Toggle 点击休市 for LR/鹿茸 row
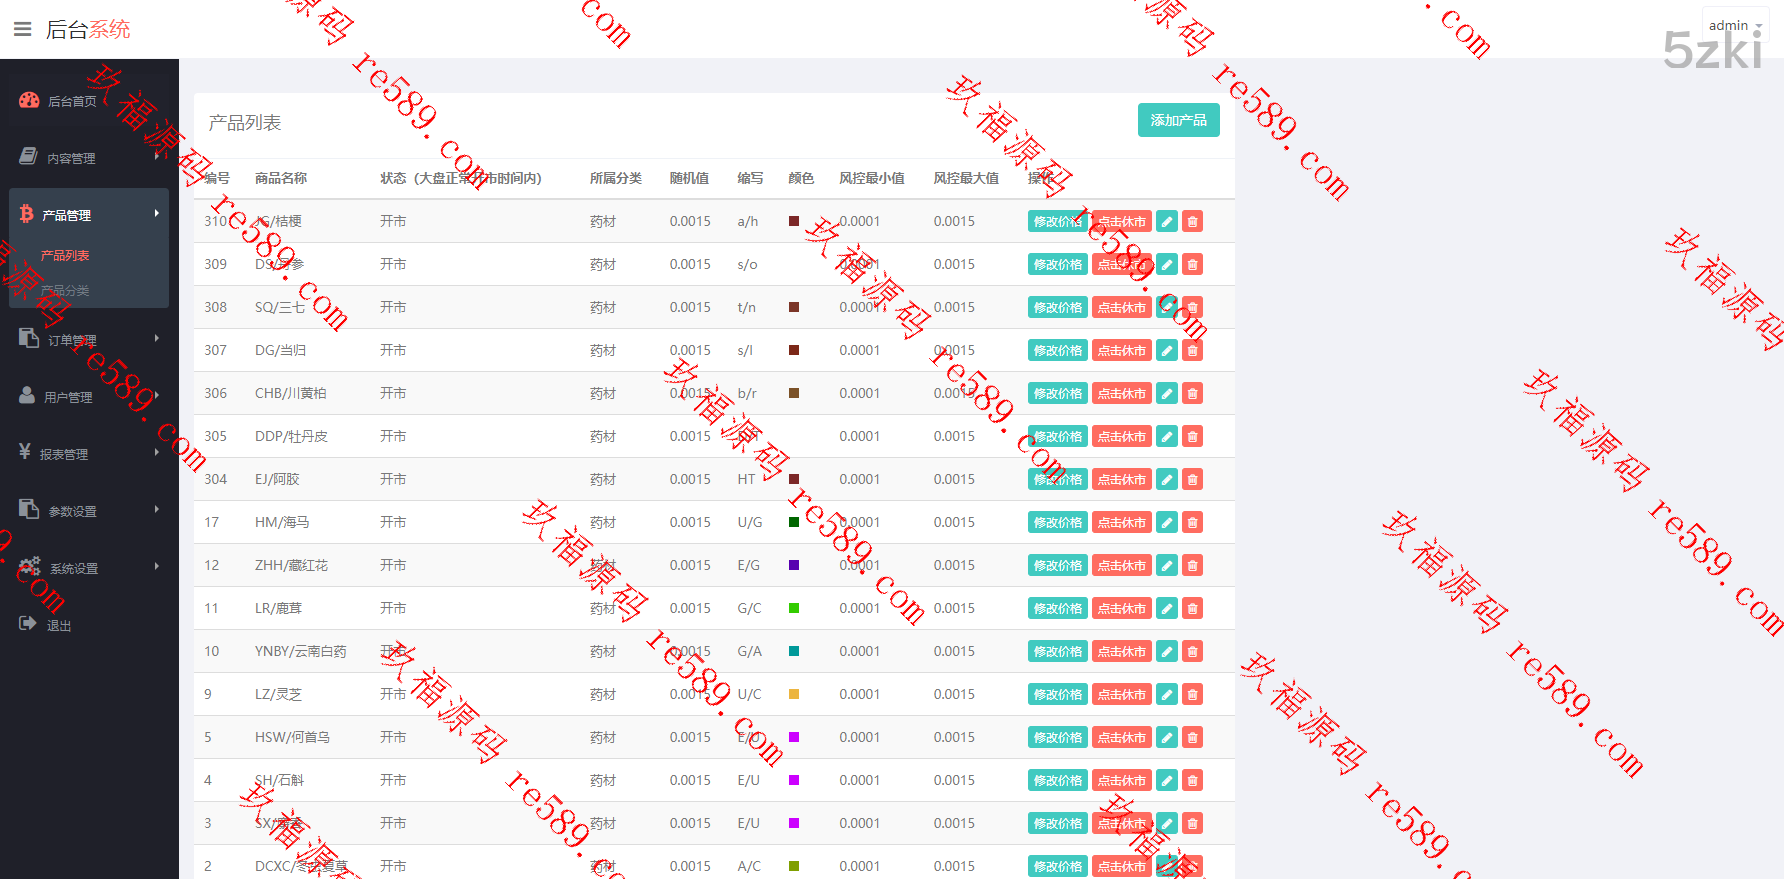This screenshot has width=1784, height=879. tap(1121, 608)
